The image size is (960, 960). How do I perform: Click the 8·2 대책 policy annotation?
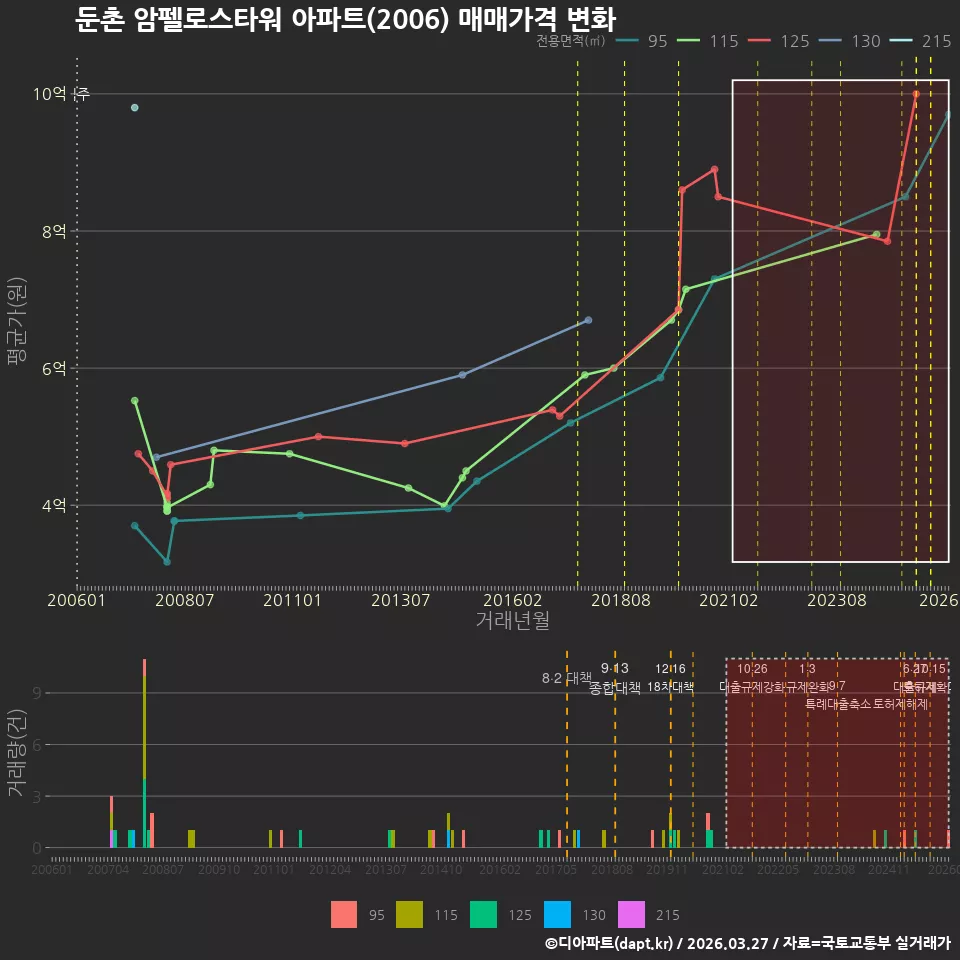coord(567,678)
